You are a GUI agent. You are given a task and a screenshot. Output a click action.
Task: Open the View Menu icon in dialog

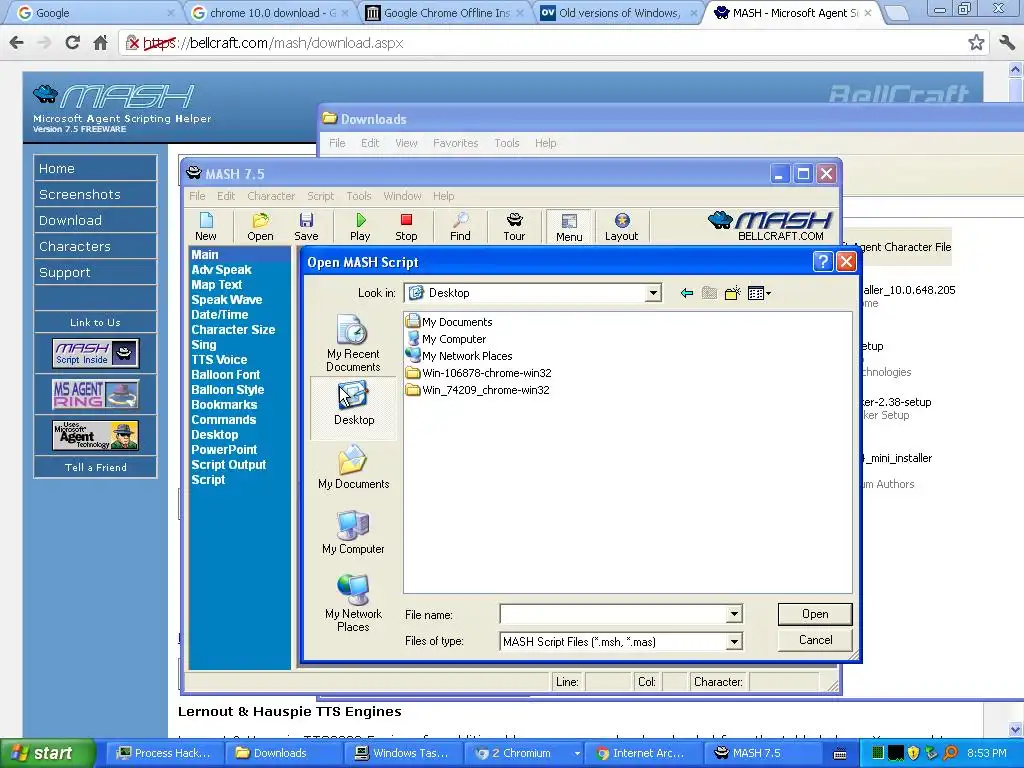click(x=759, y=293)
